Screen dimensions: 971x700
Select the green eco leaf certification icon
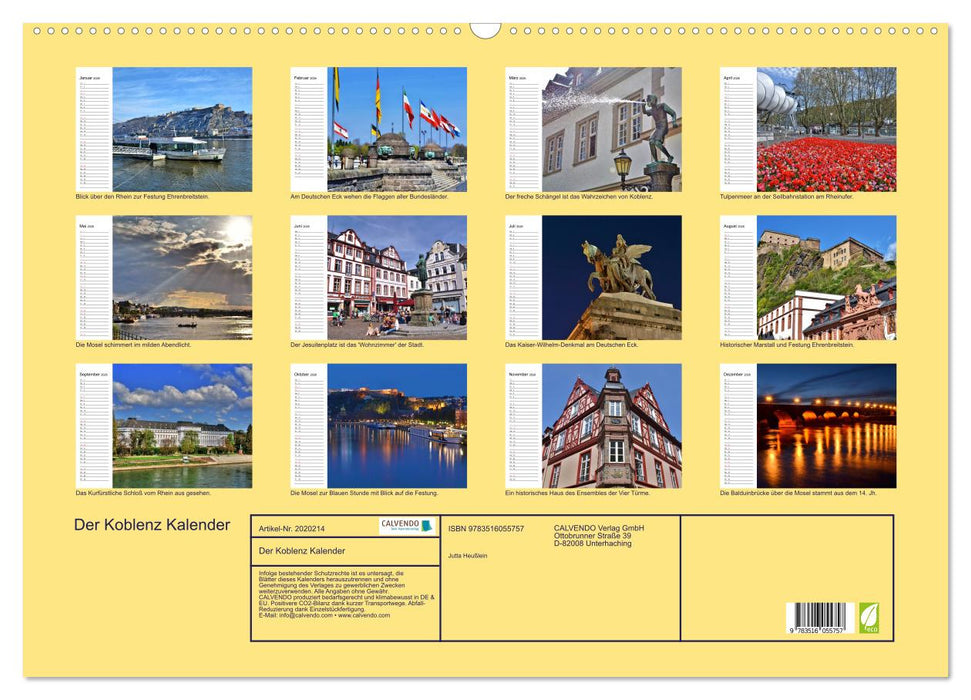[x=869, y=618]
